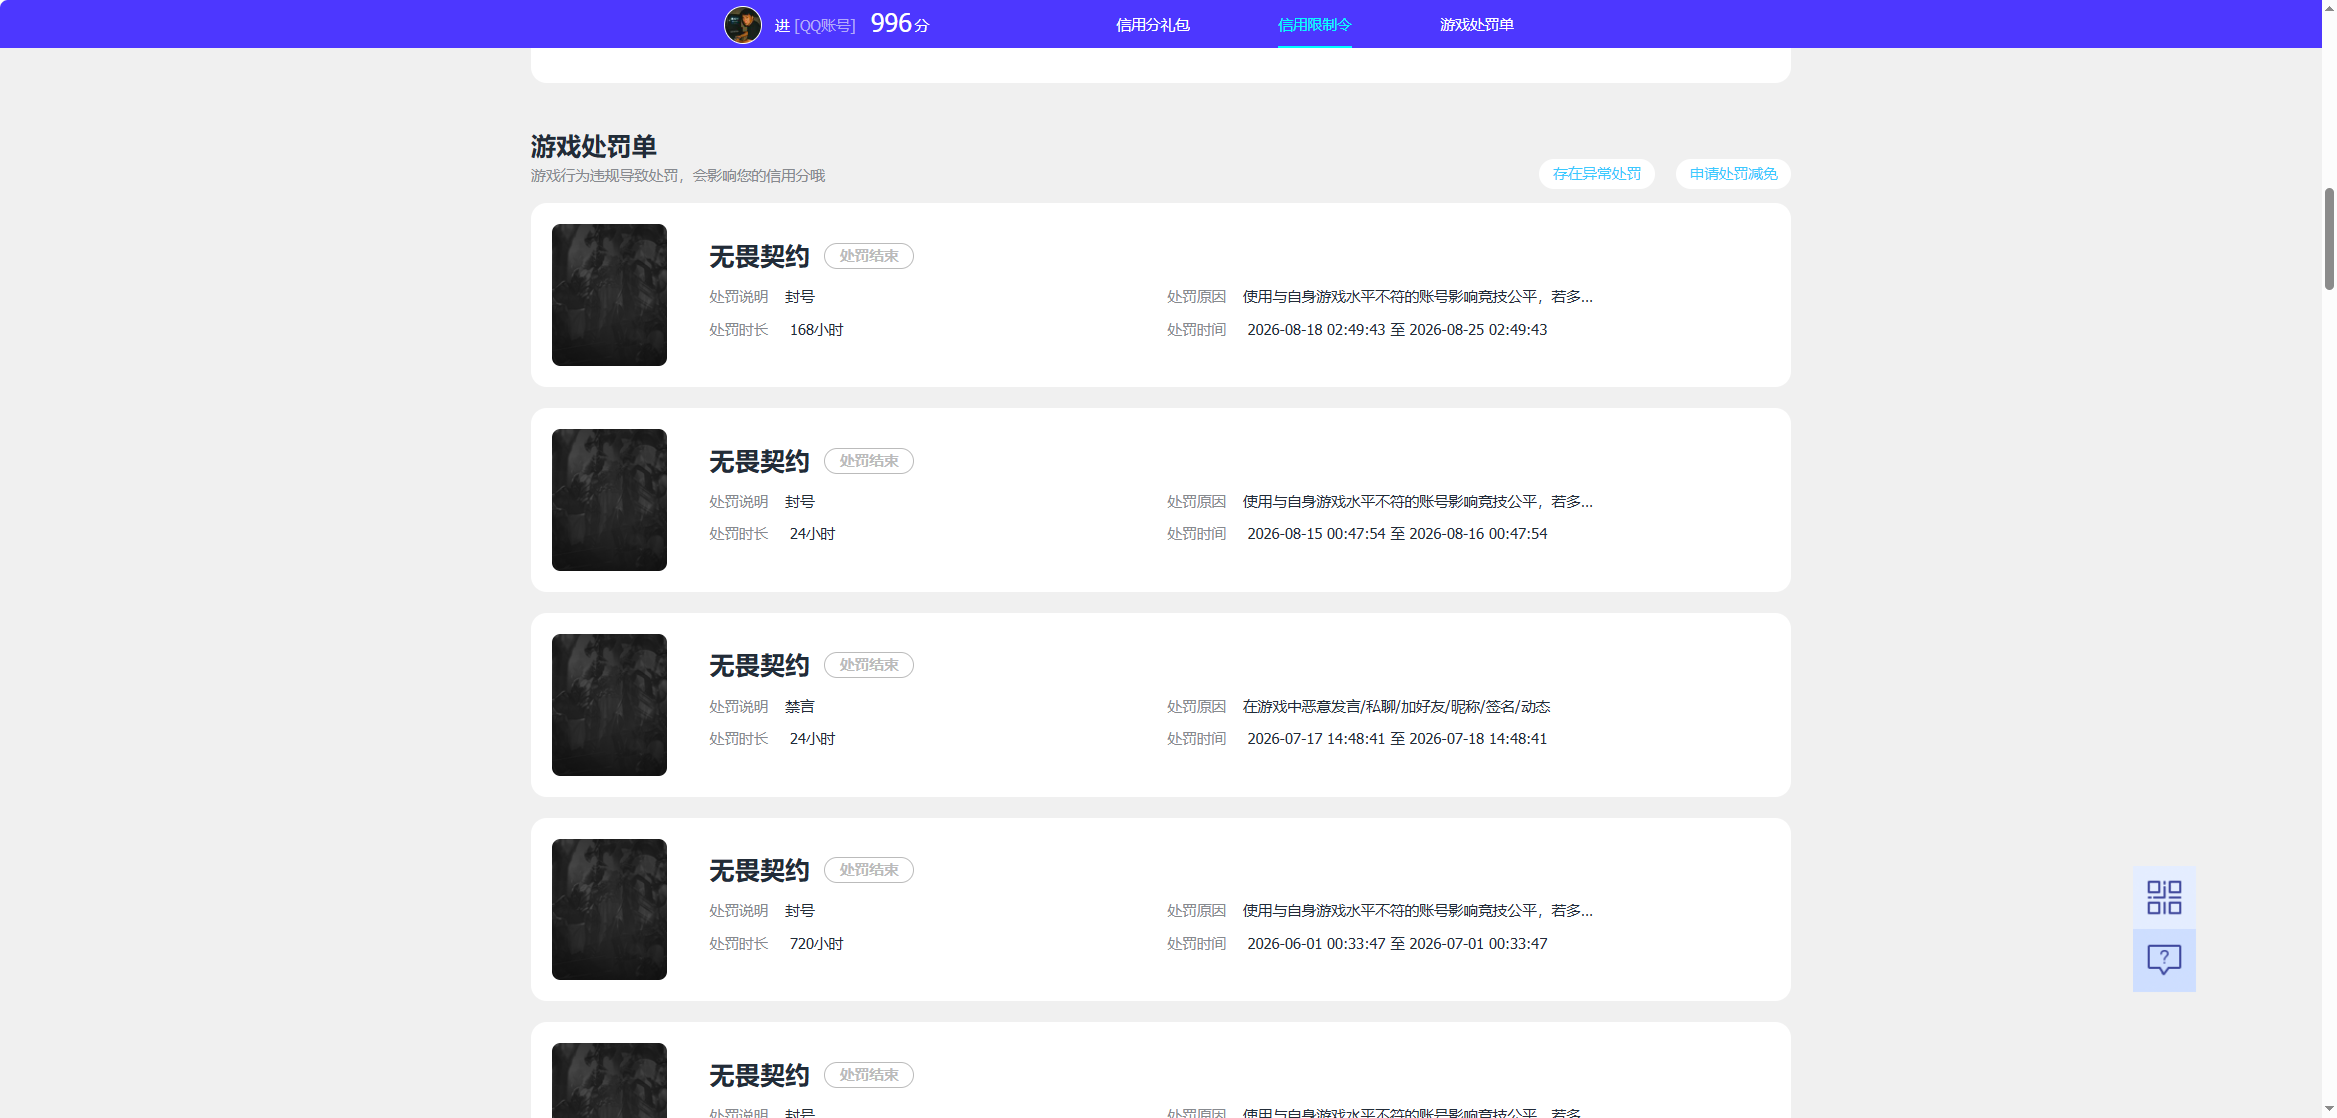Click the 无畏契约 title of 禁言 record

pyautogui.click(x=759, y=666)
